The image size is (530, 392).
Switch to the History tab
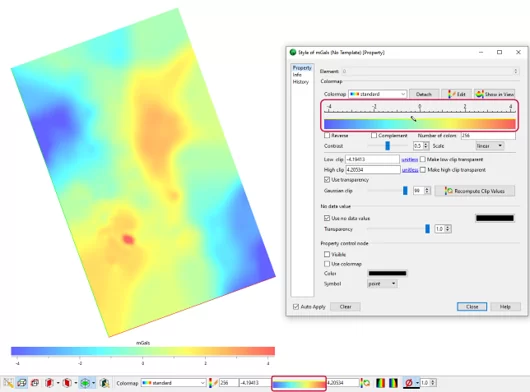pos(301,82)
